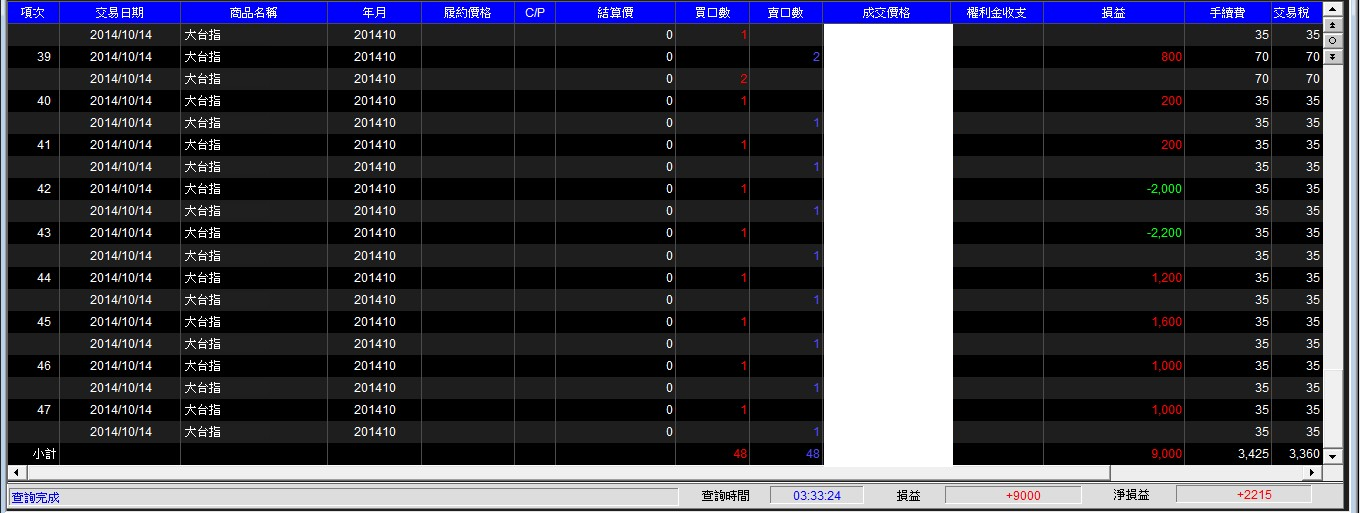Click the 買口數 column header
Image resolution: width=1360 pixels, height=513 pixels.
[x=712, y=13]
